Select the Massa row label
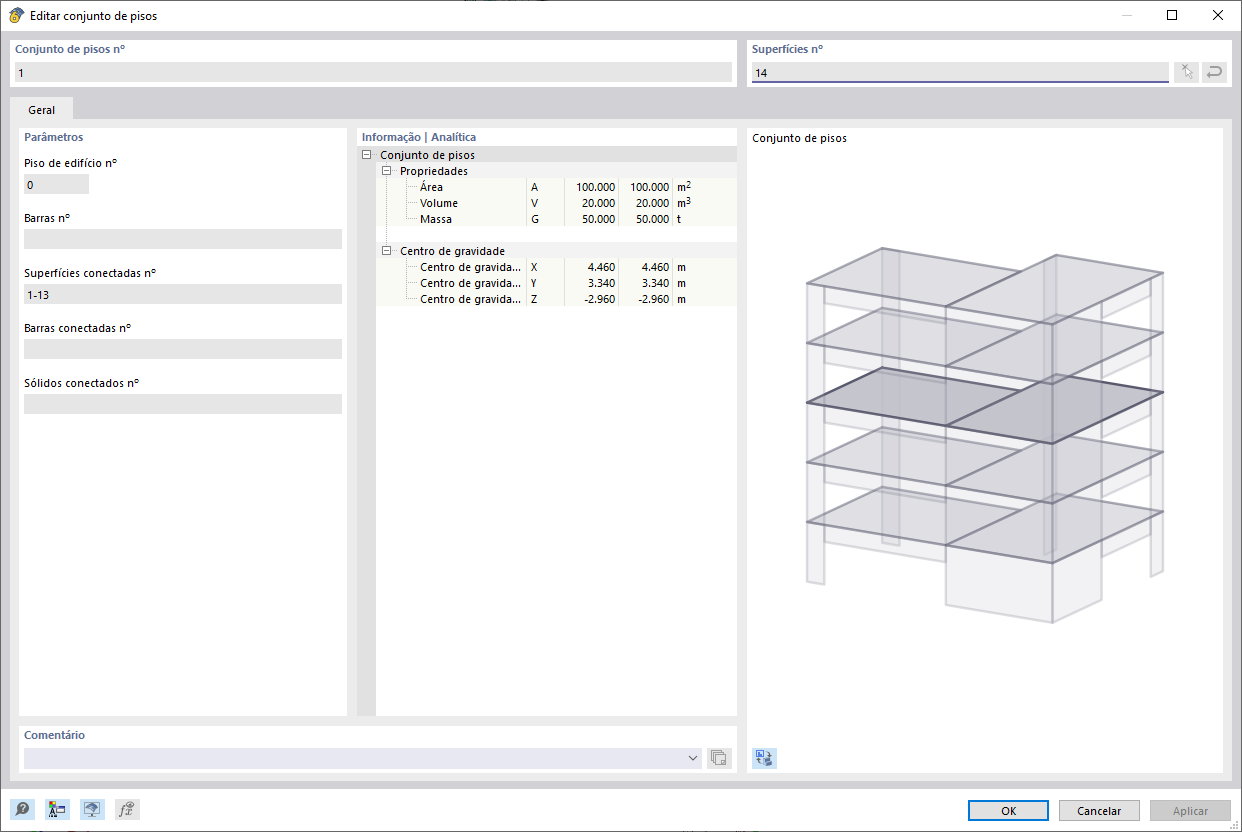1242x832 pixels. point(436,219)
